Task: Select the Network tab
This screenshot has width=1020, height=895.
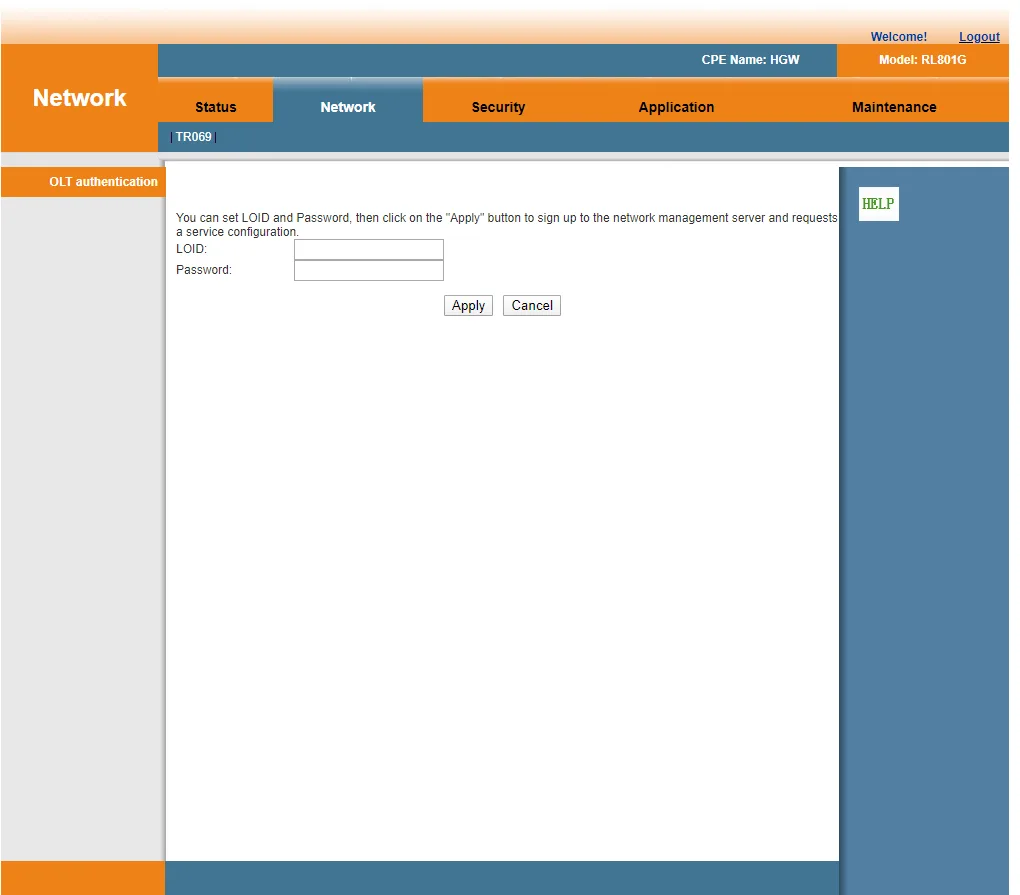Action: point(348,107)
